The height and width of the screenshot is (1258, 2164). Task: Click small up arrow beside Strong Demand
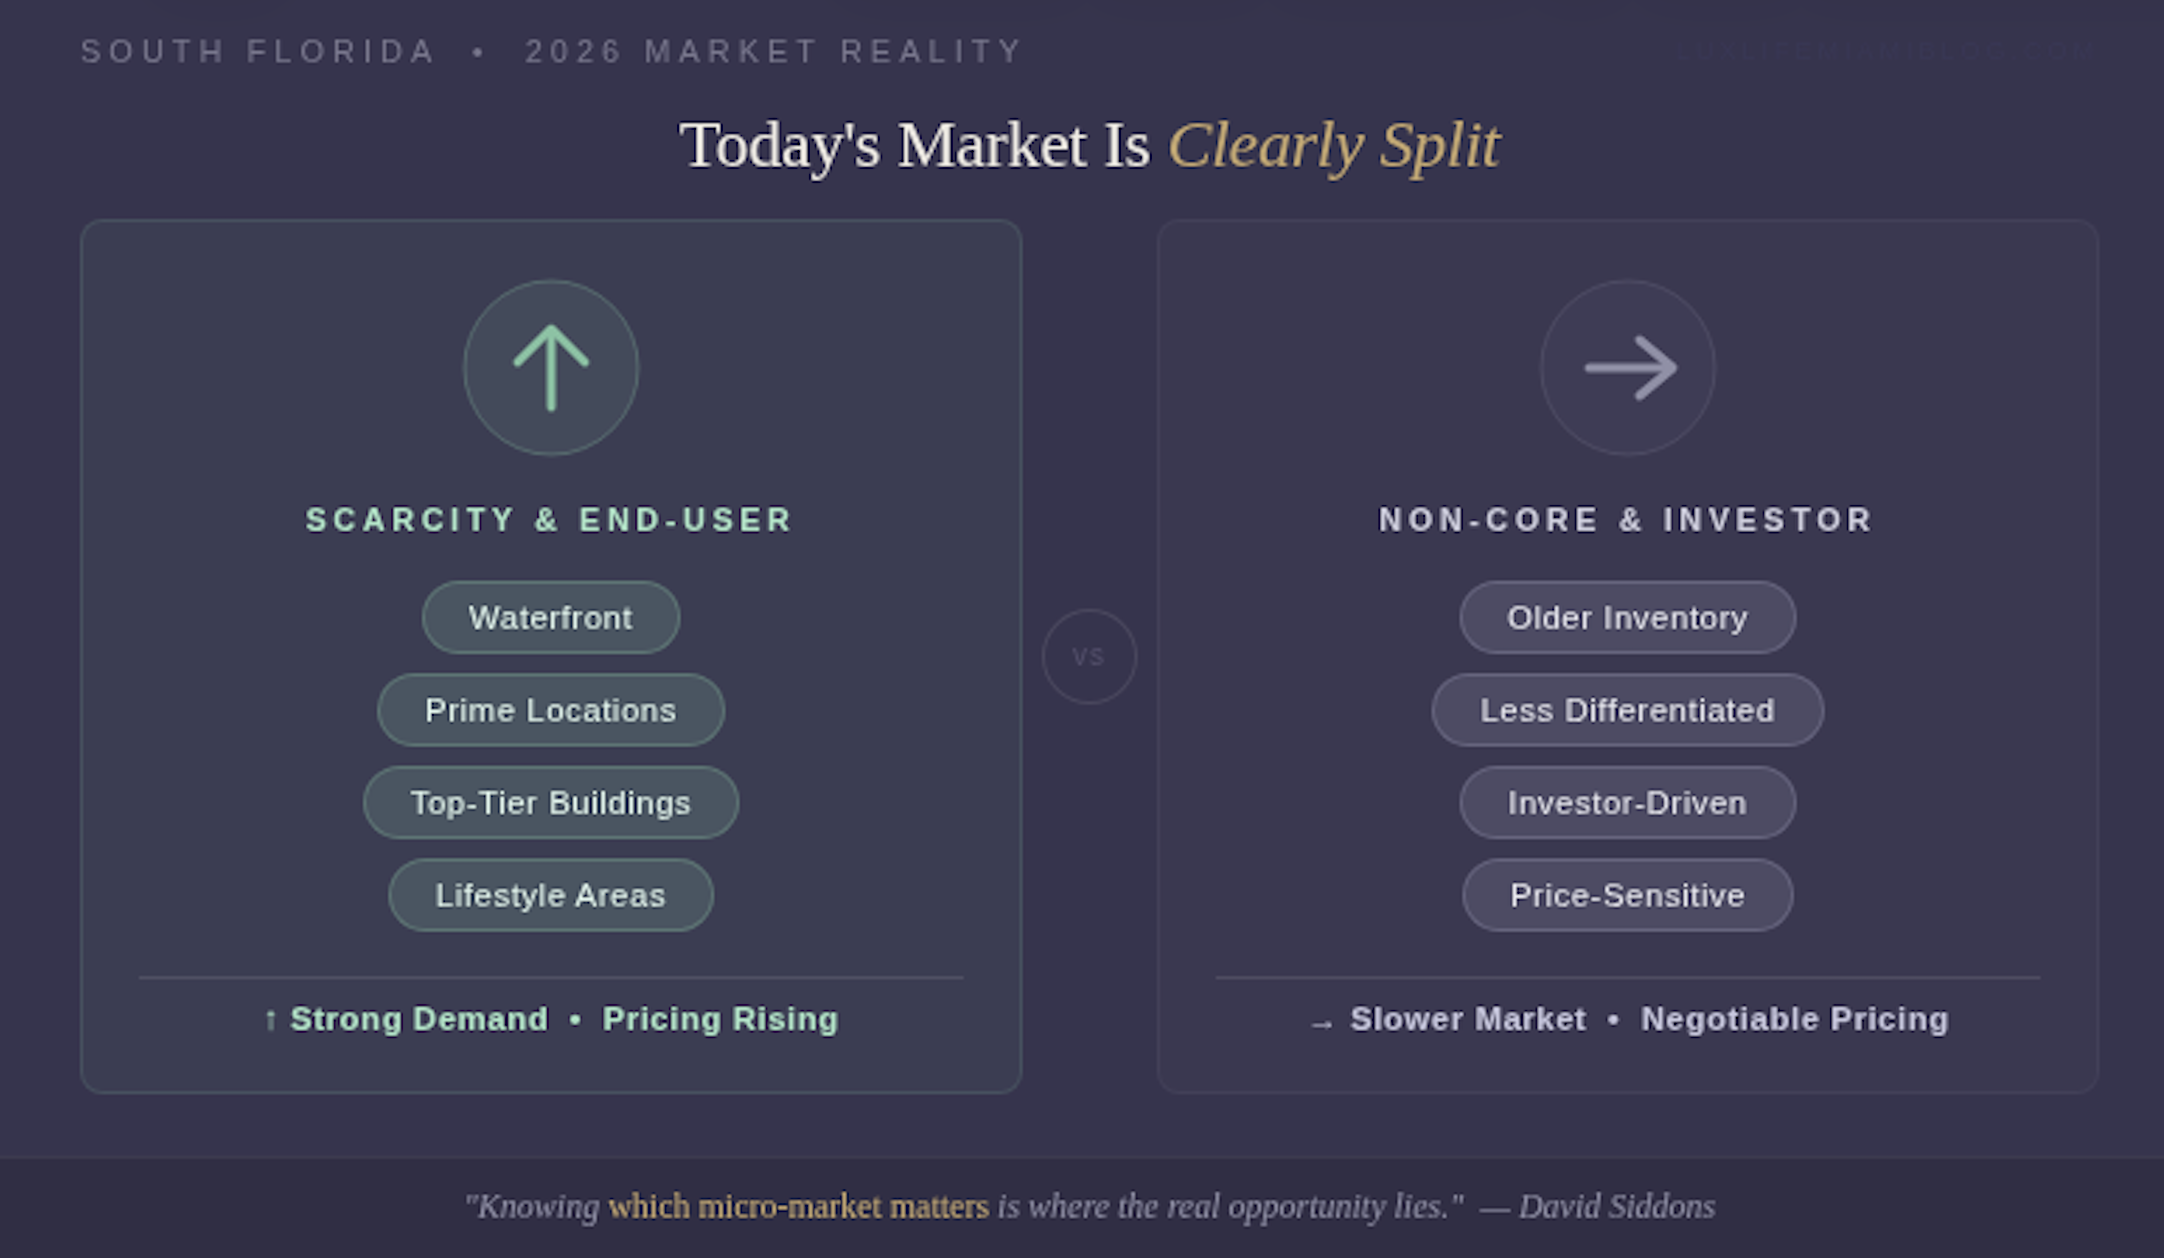click(270, 1021)
